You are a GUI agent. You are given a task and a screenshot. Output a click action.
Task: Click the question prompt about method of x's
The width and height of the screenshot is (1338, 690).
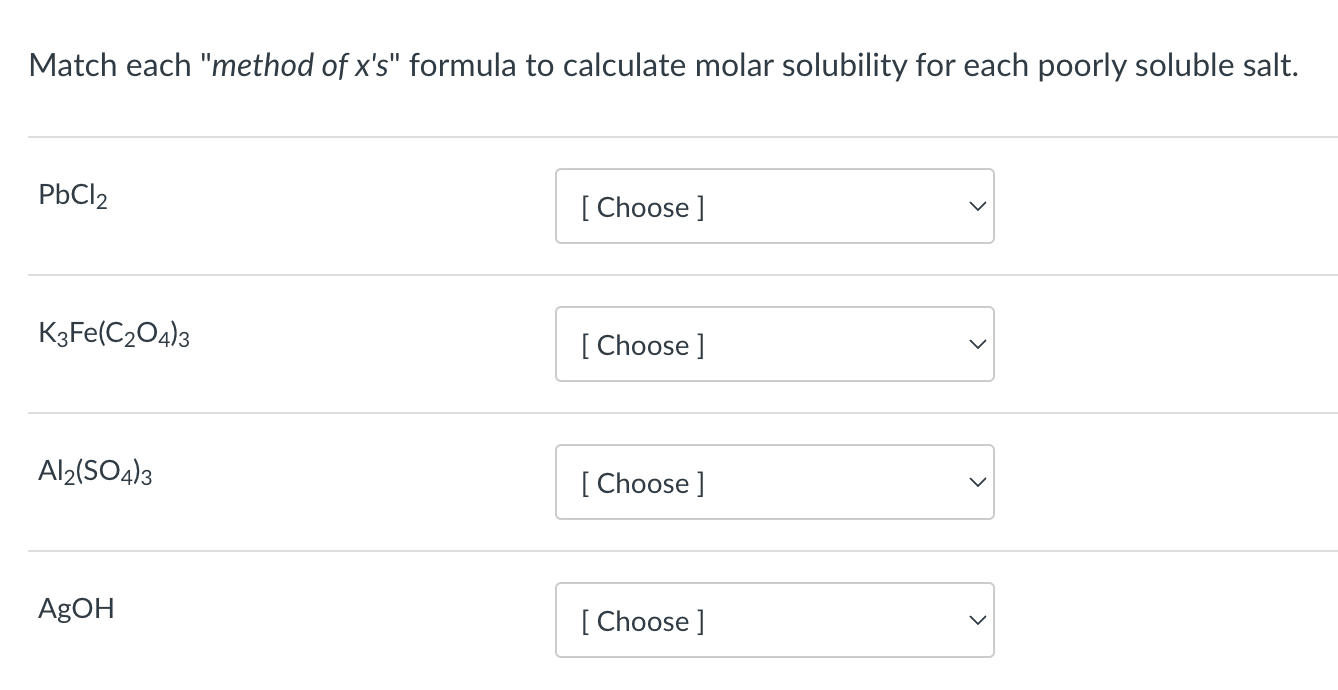663,65
